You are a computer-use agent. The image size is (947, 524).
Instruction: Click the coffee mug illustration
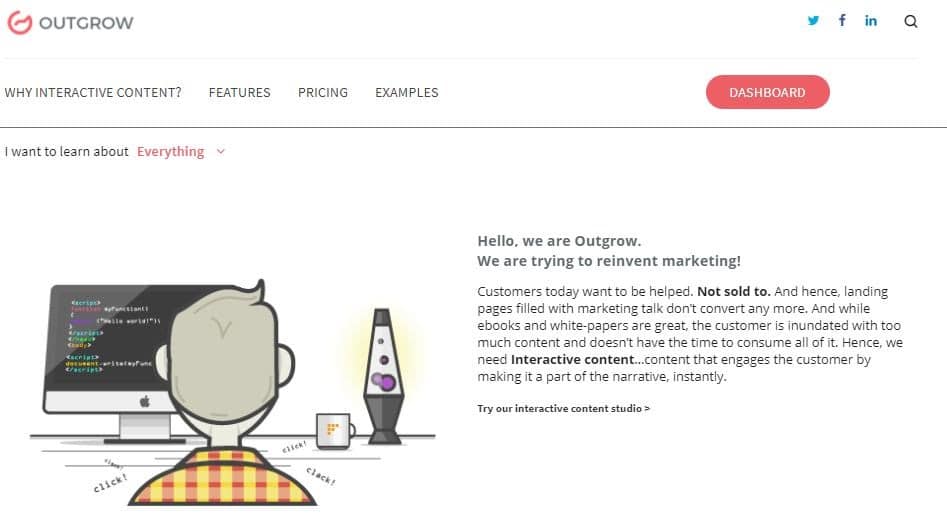333,431
